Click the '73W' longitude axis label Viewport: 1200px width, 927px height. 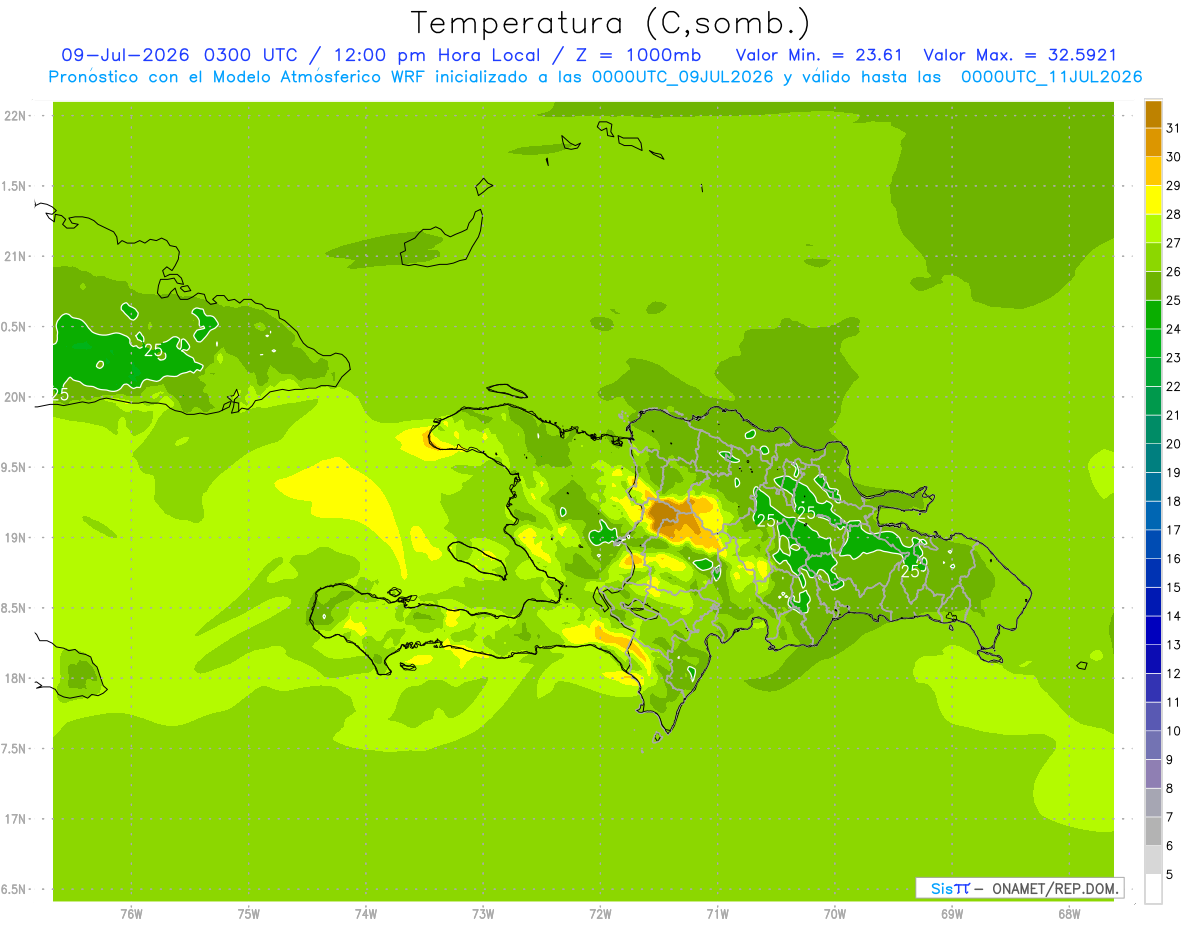tap(483, 914)
